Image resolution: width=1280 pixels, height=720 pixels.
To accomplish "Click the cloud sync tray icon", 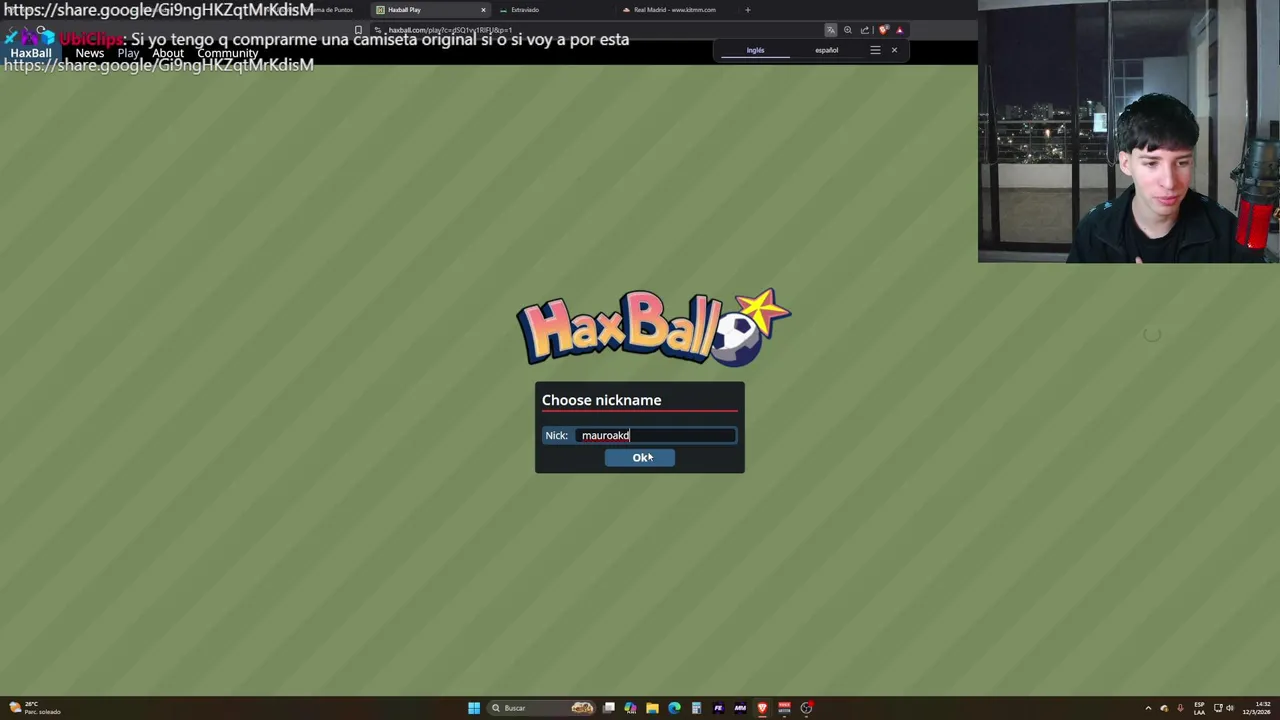I will point(1164,708).
